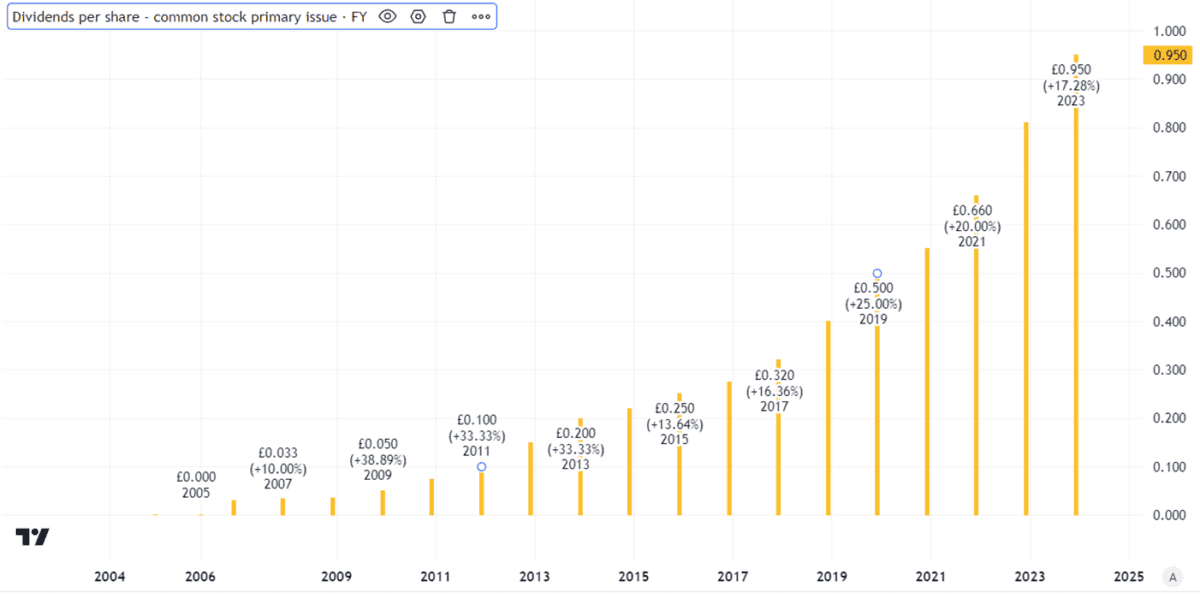Click blue circle marker above 2019 bar

coord(877,273)
